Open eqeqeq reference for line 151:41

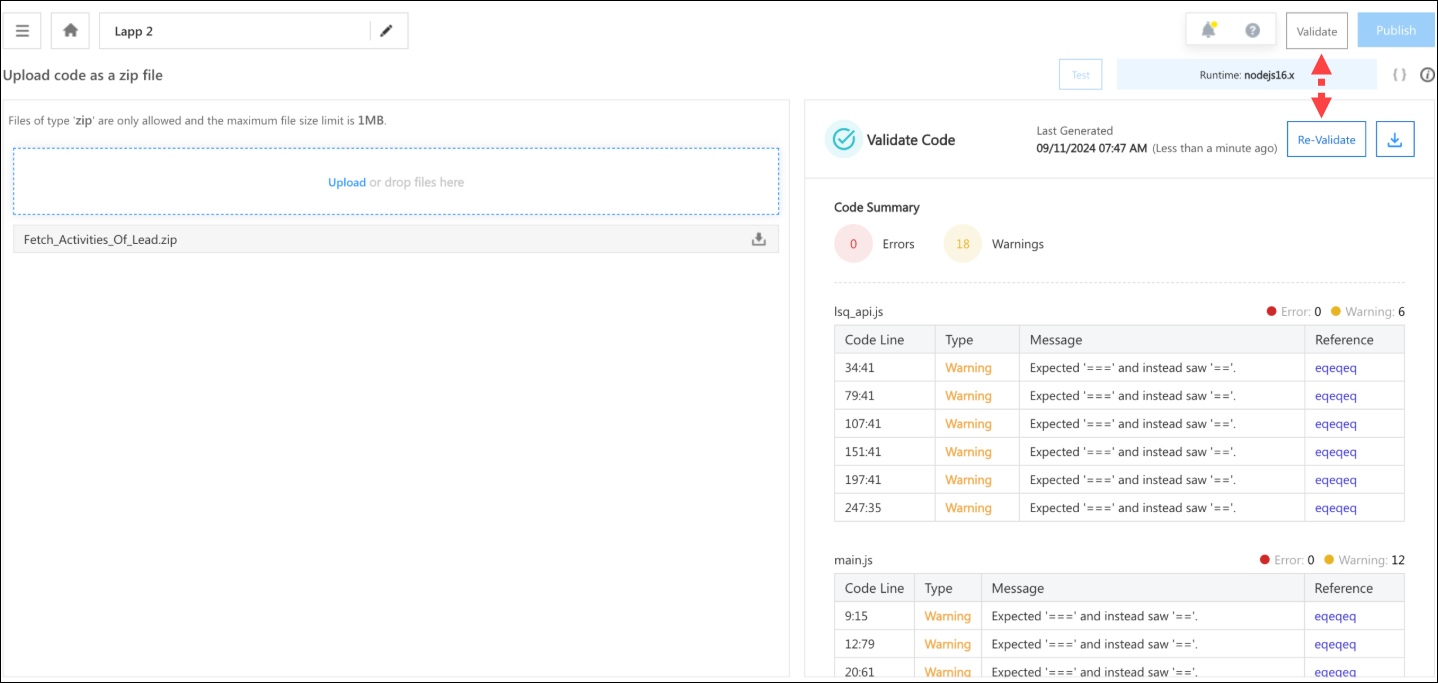1336,452
